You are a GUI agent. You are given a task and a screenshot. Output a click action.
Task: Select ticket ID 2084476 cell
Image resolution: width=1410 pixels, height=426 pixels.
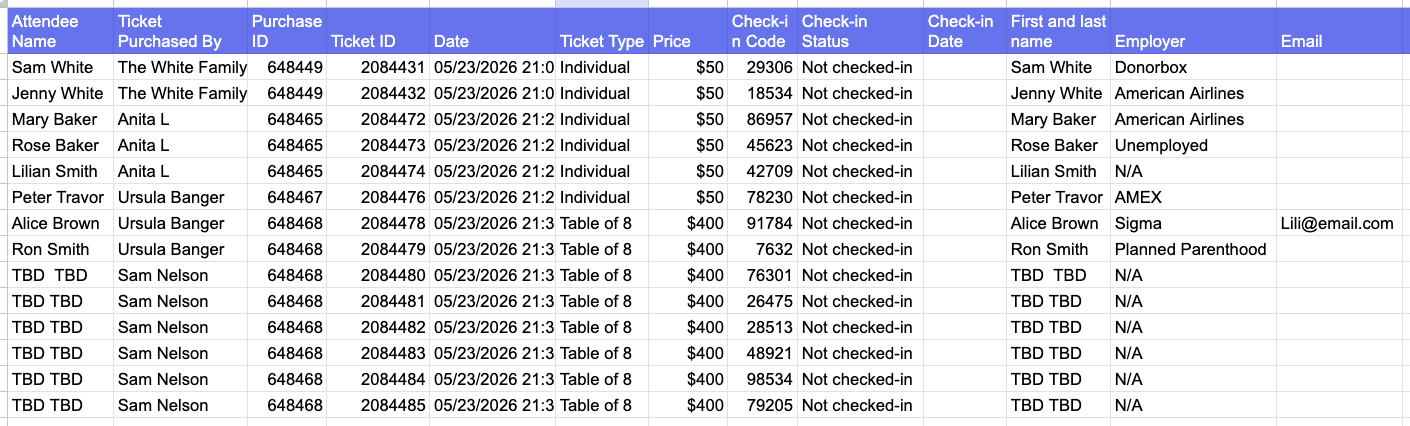pyautogui.click(x=378, y=197)
